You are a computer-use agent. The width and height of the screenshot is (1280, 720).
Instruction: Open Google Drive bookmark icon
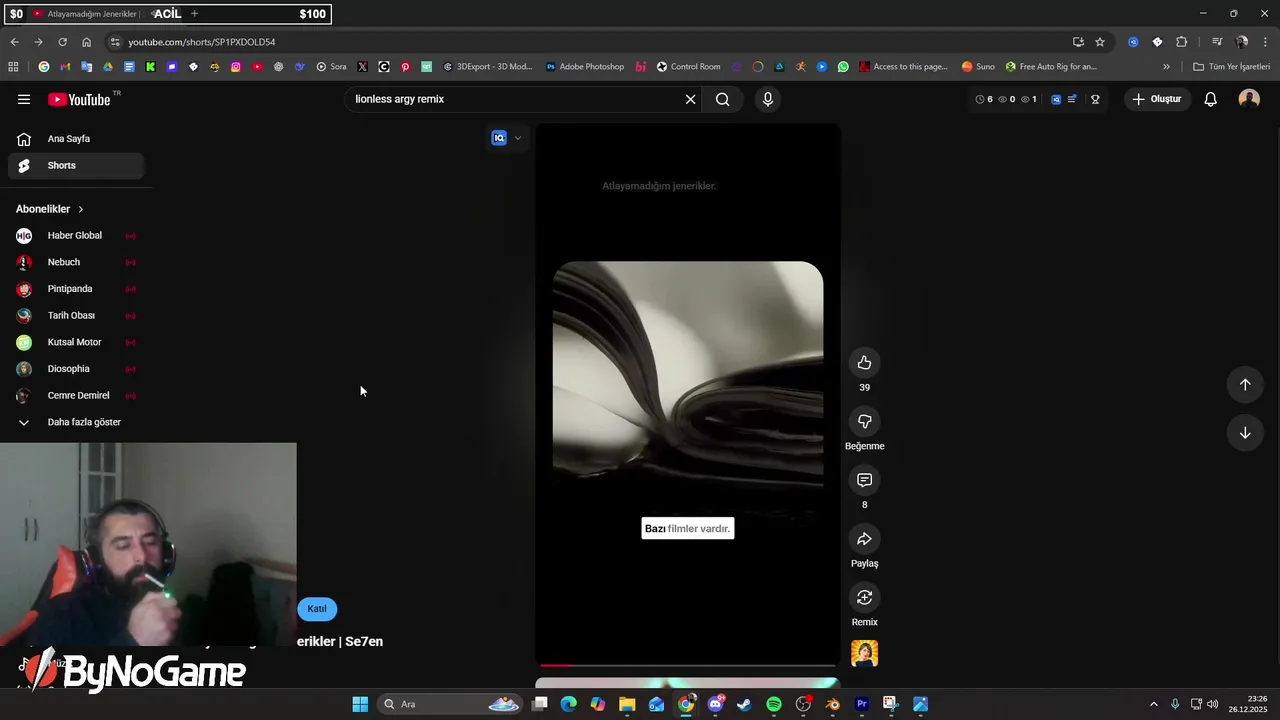click(x=108, y=67)
